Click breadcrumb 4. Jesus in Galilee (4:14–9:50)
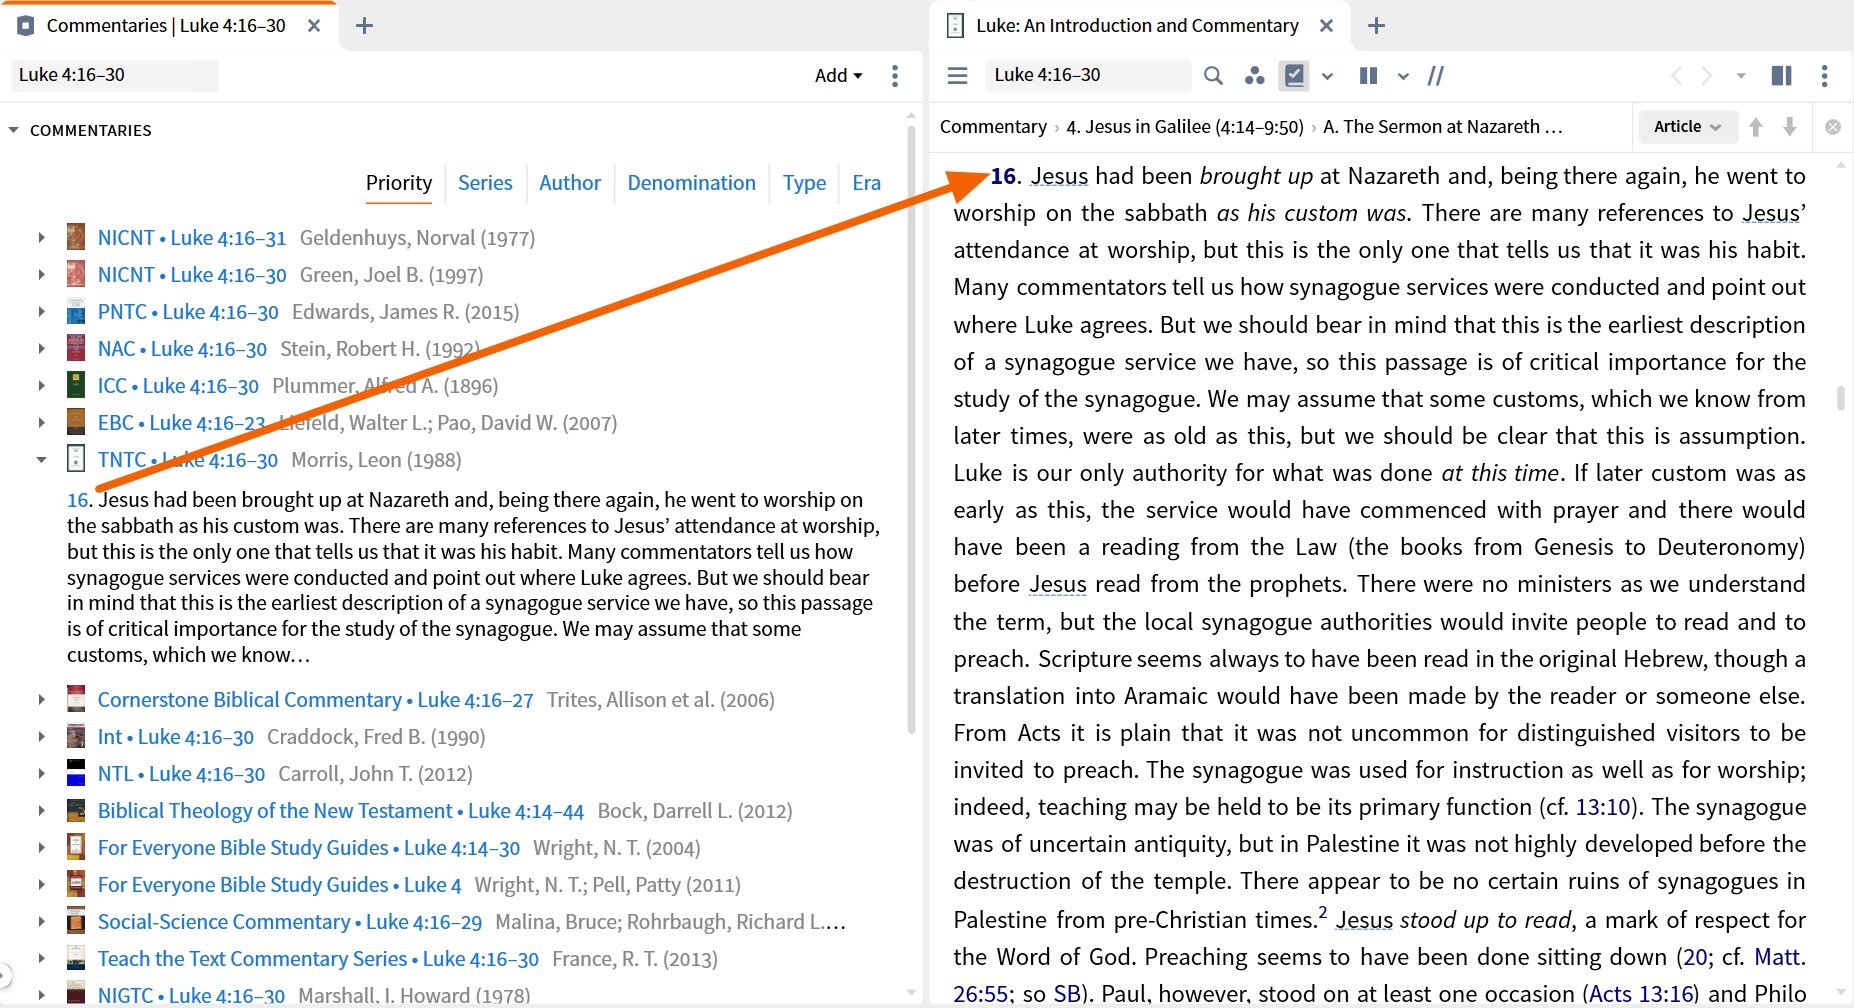 click(x=1185, y=127)
